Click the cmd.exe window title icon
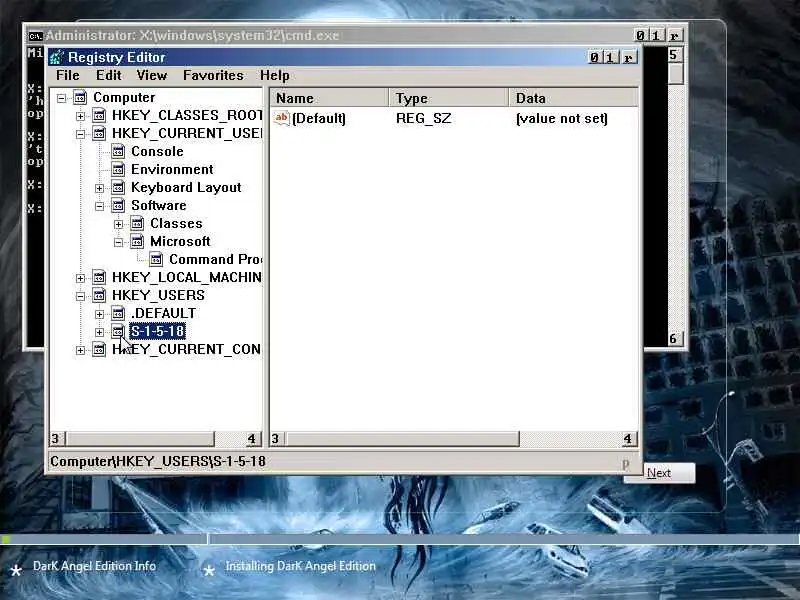800x600 pixels. coord(35,36)
